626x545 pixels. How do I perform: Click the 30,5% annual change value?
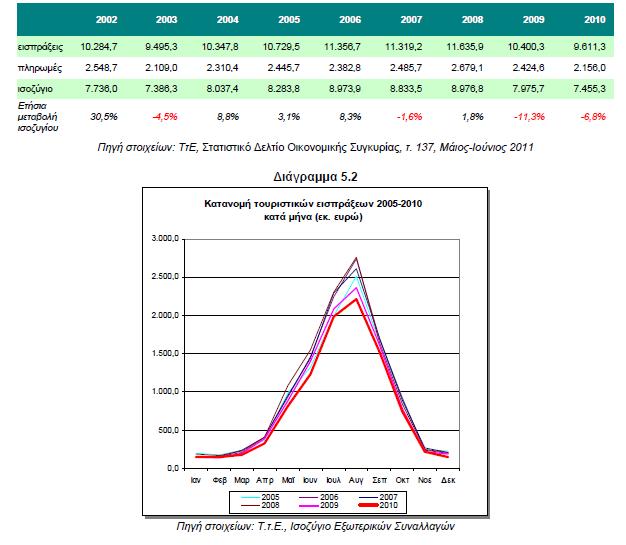click(x=104, y=117)
